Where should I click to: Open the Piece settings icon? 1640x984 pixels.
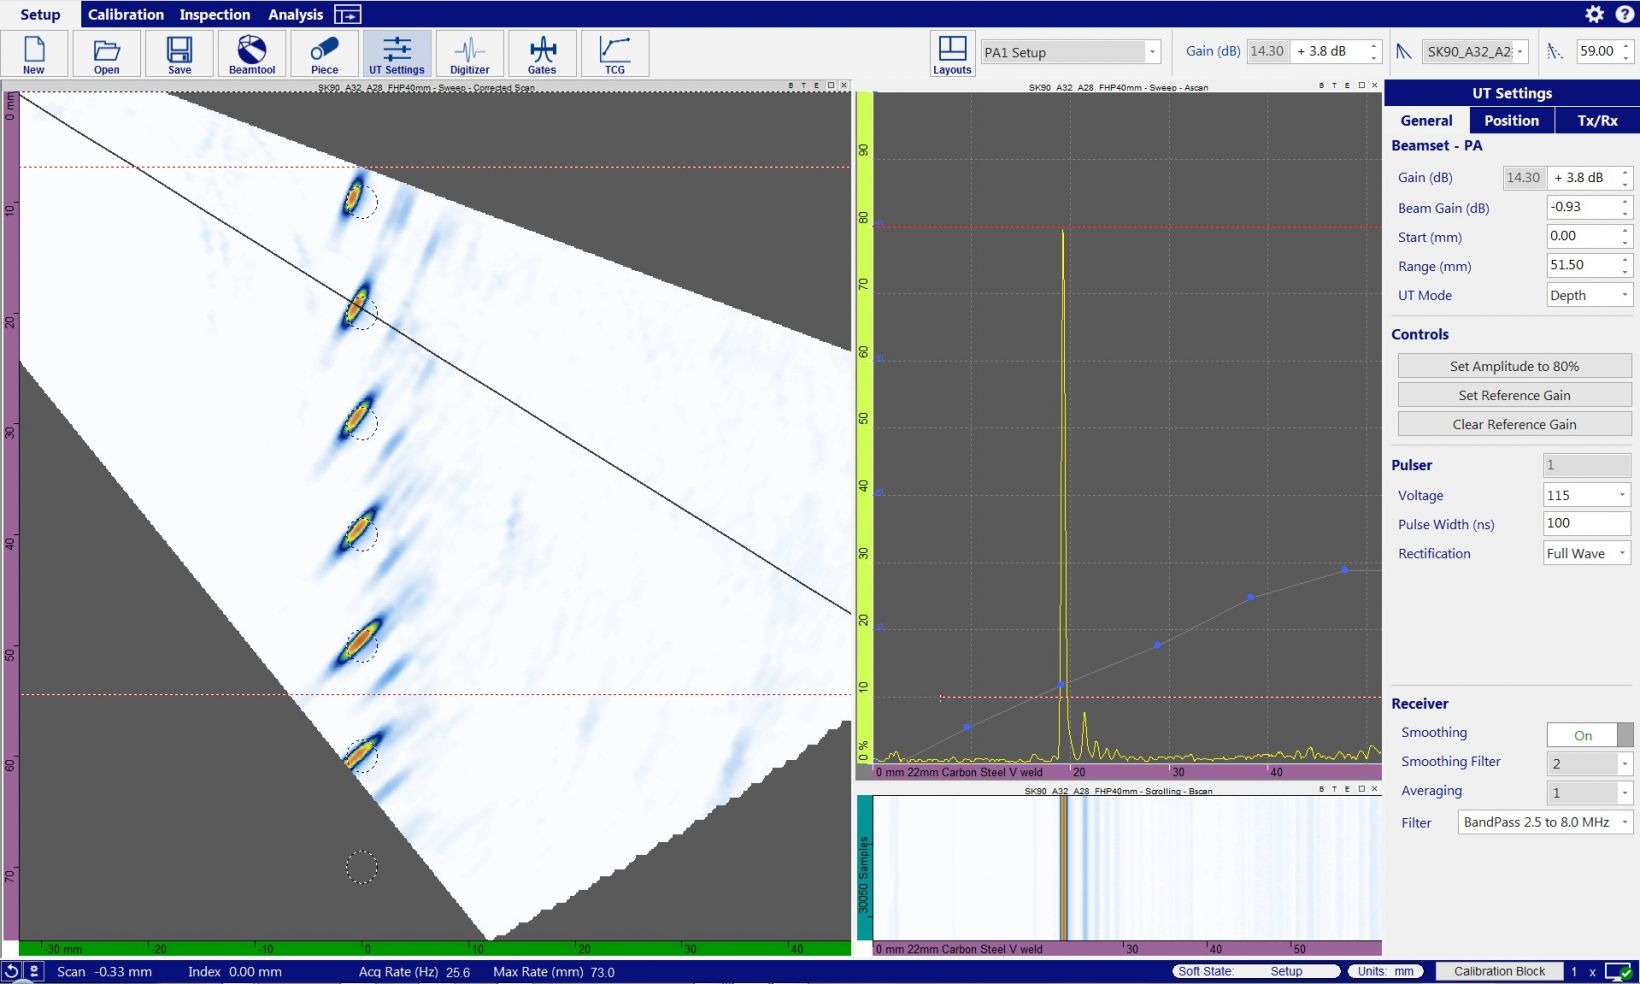[324, 54]
